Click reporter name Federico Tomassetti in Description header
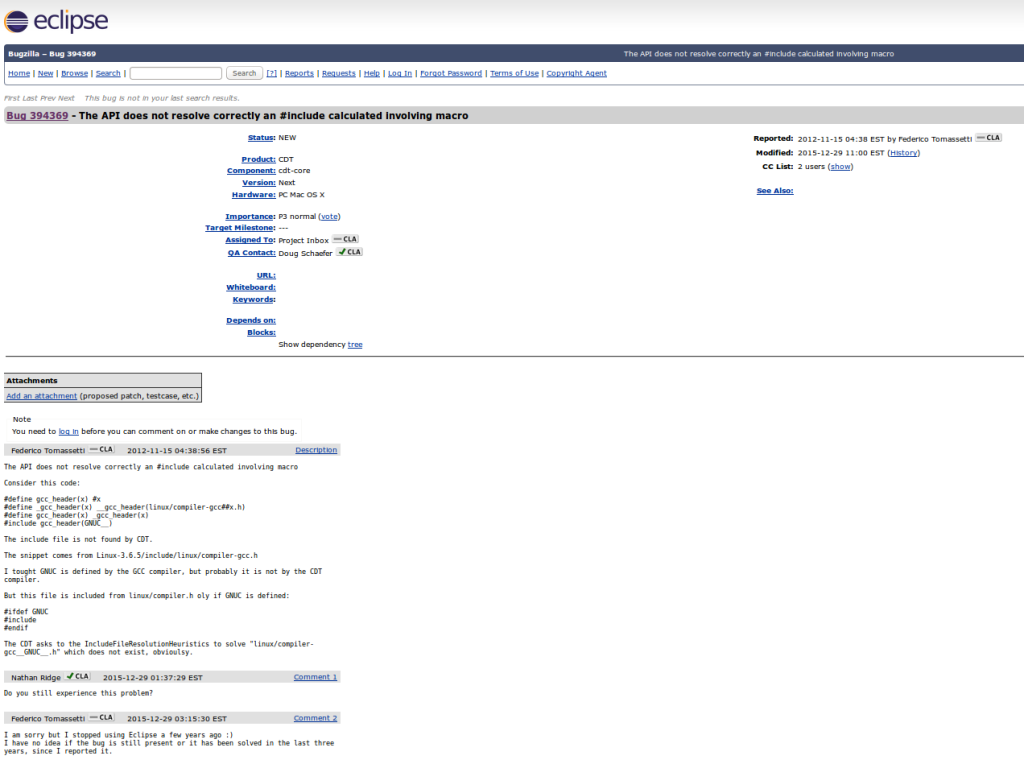 [48, 451]
